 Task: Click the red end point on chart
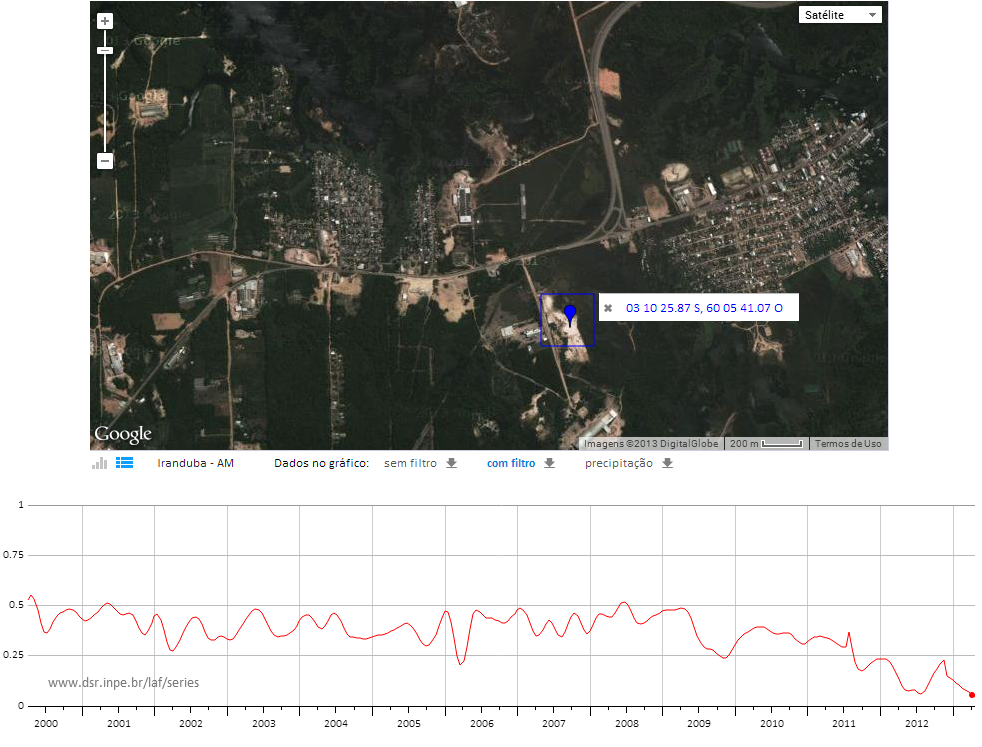tap(972, 695)
